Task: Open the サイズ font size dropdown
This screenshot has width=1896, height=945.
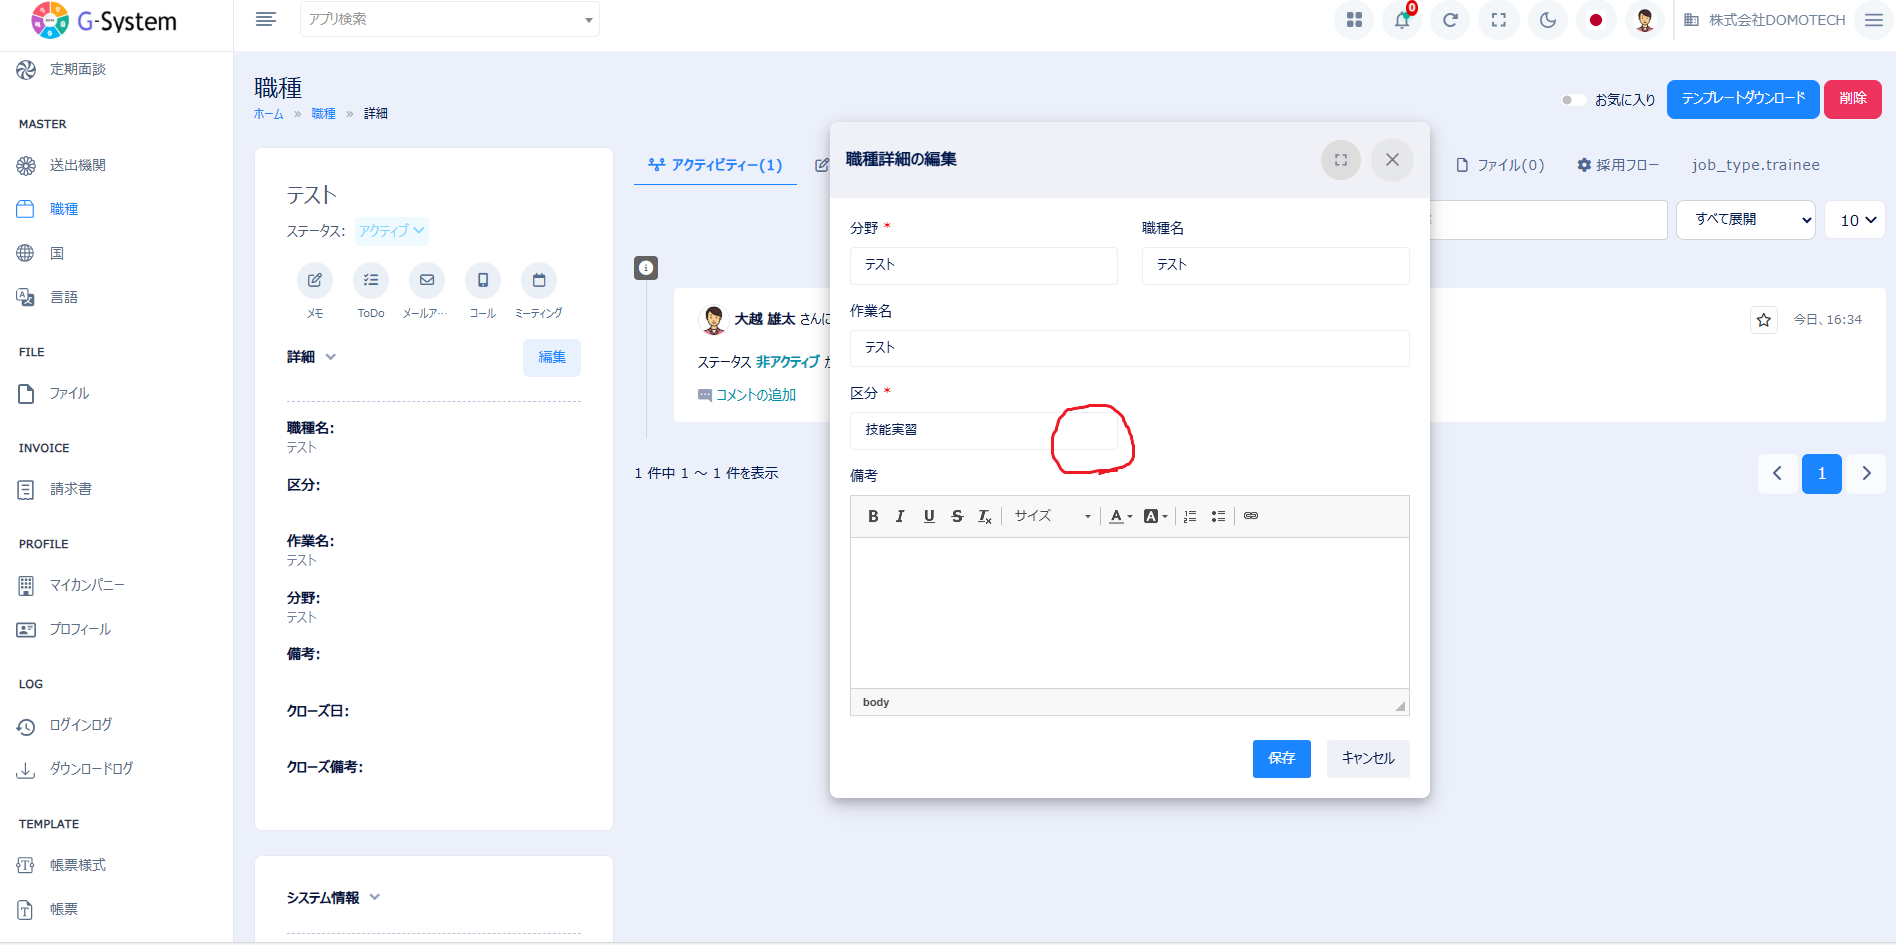Action: pos(1051,516)
